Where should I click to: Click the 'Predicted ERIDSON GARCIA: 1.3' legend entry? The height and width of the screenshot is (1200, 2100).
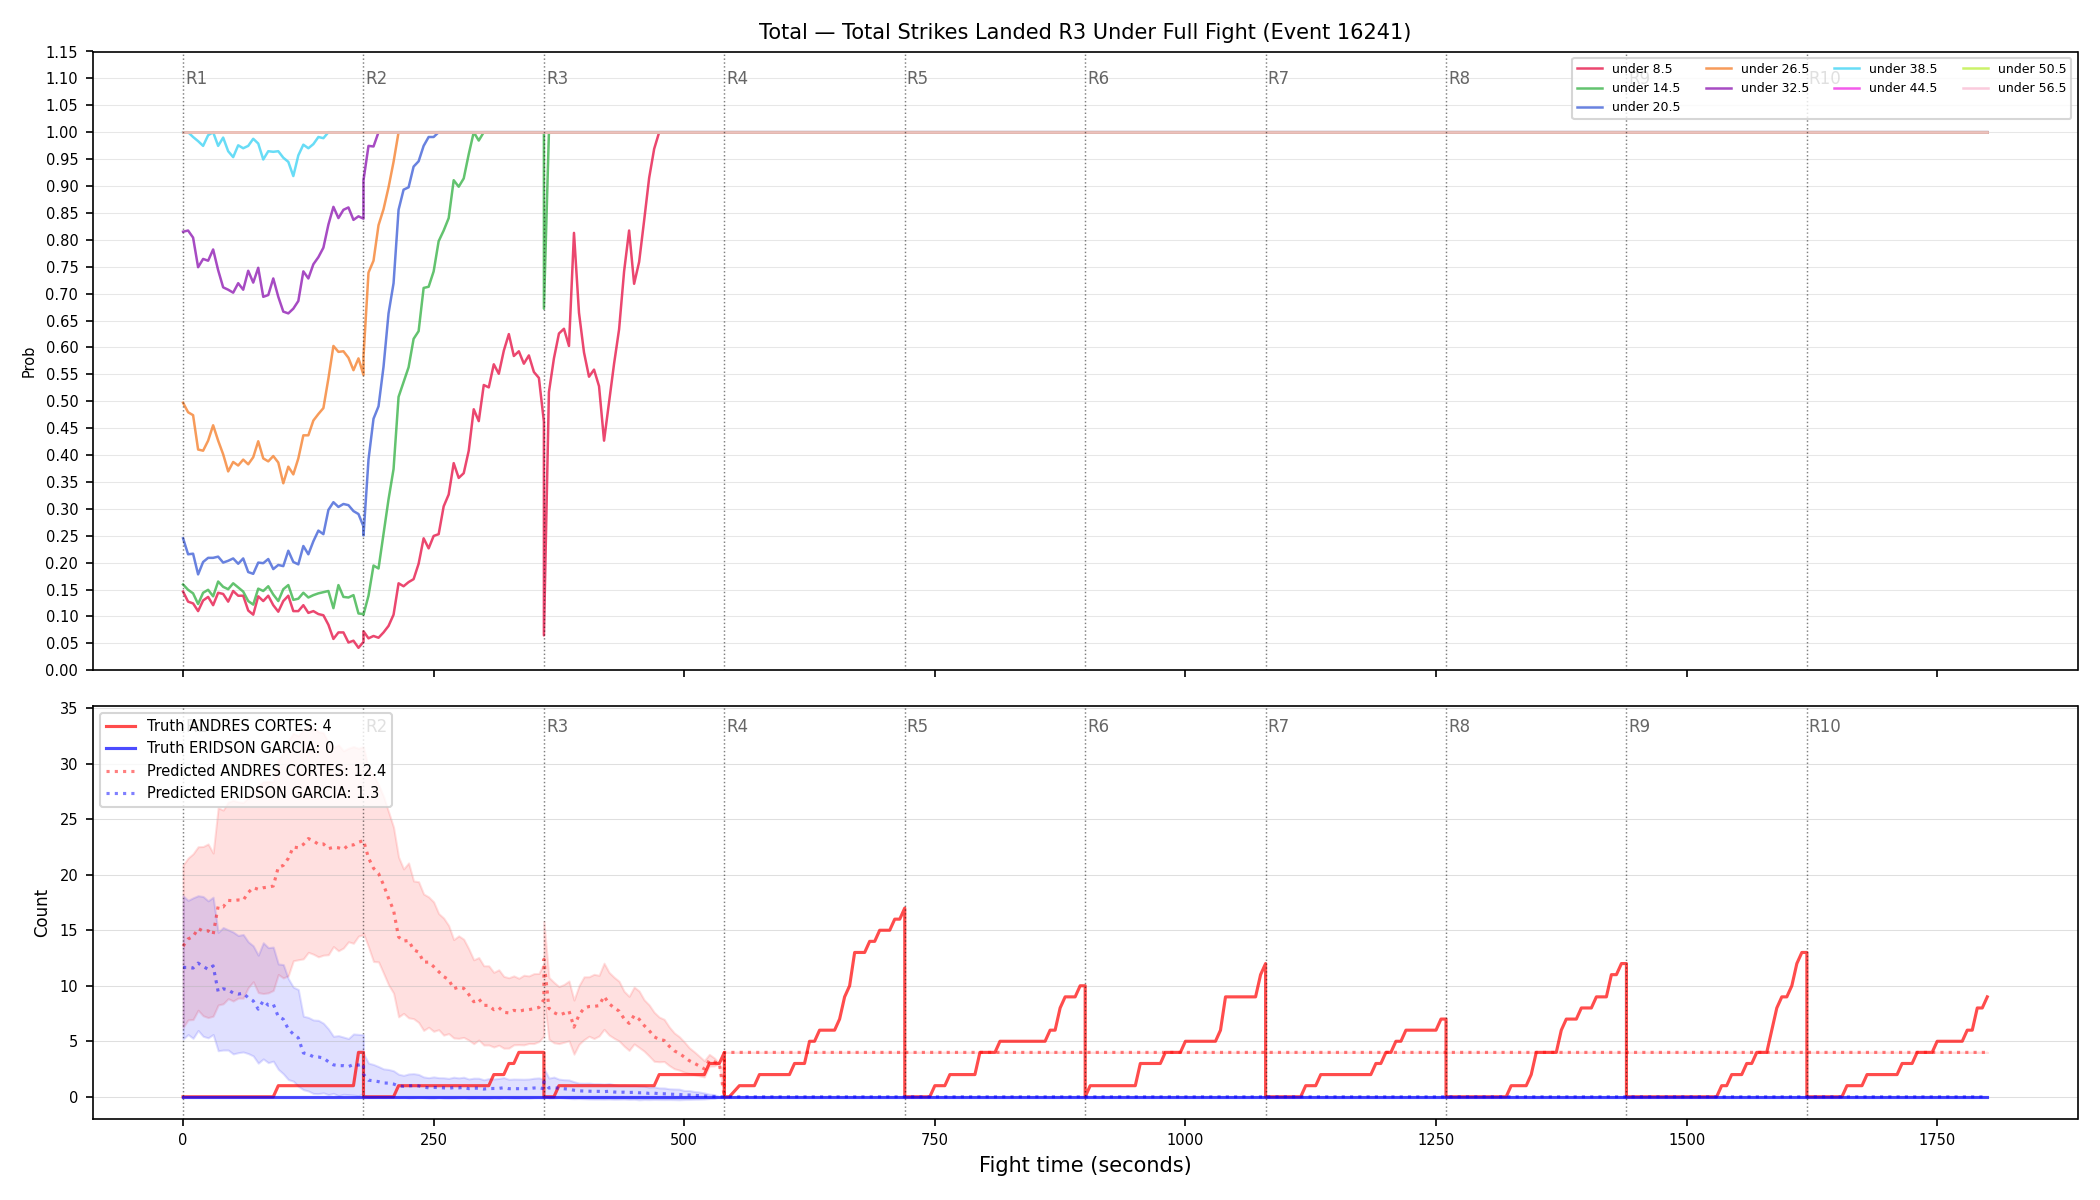tap(263, 793)
